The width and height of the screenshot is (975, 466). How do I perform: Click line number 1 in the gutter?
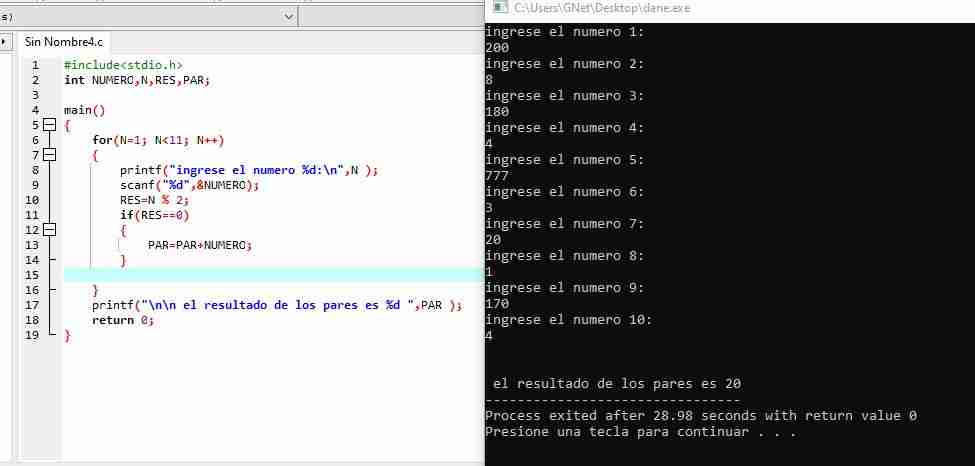[x=35, y=65]
